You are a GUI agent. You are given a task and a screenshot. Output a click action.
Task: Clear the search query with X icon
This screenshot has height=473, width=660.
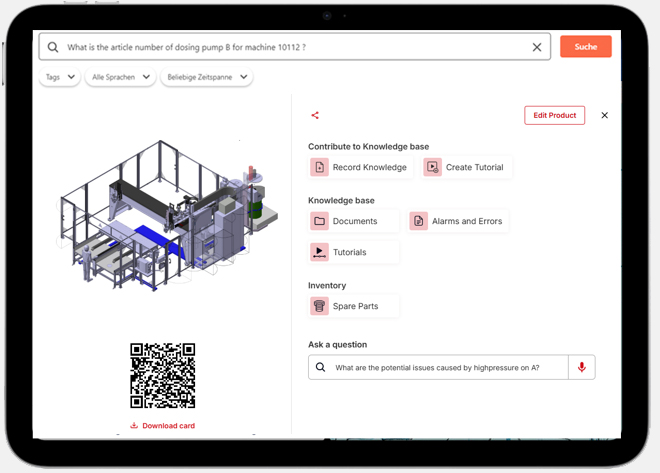537,47
